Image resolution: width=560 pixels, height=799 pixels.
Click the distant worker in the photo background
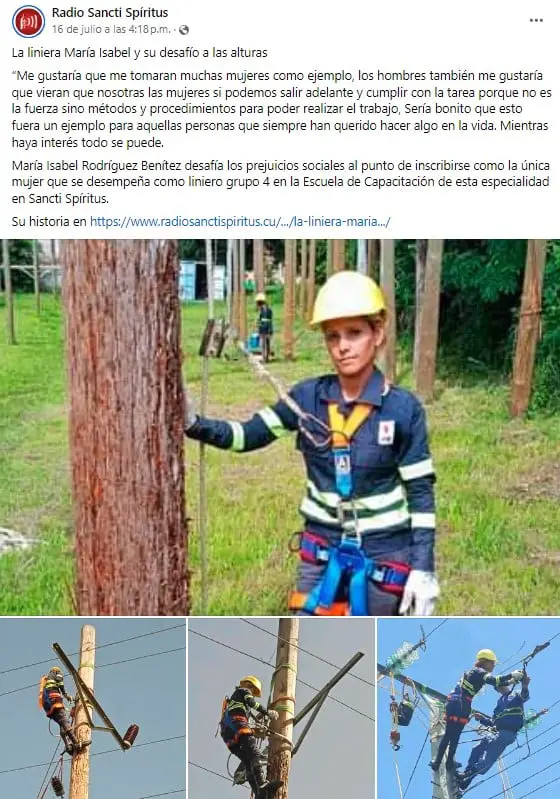point(263,326)
